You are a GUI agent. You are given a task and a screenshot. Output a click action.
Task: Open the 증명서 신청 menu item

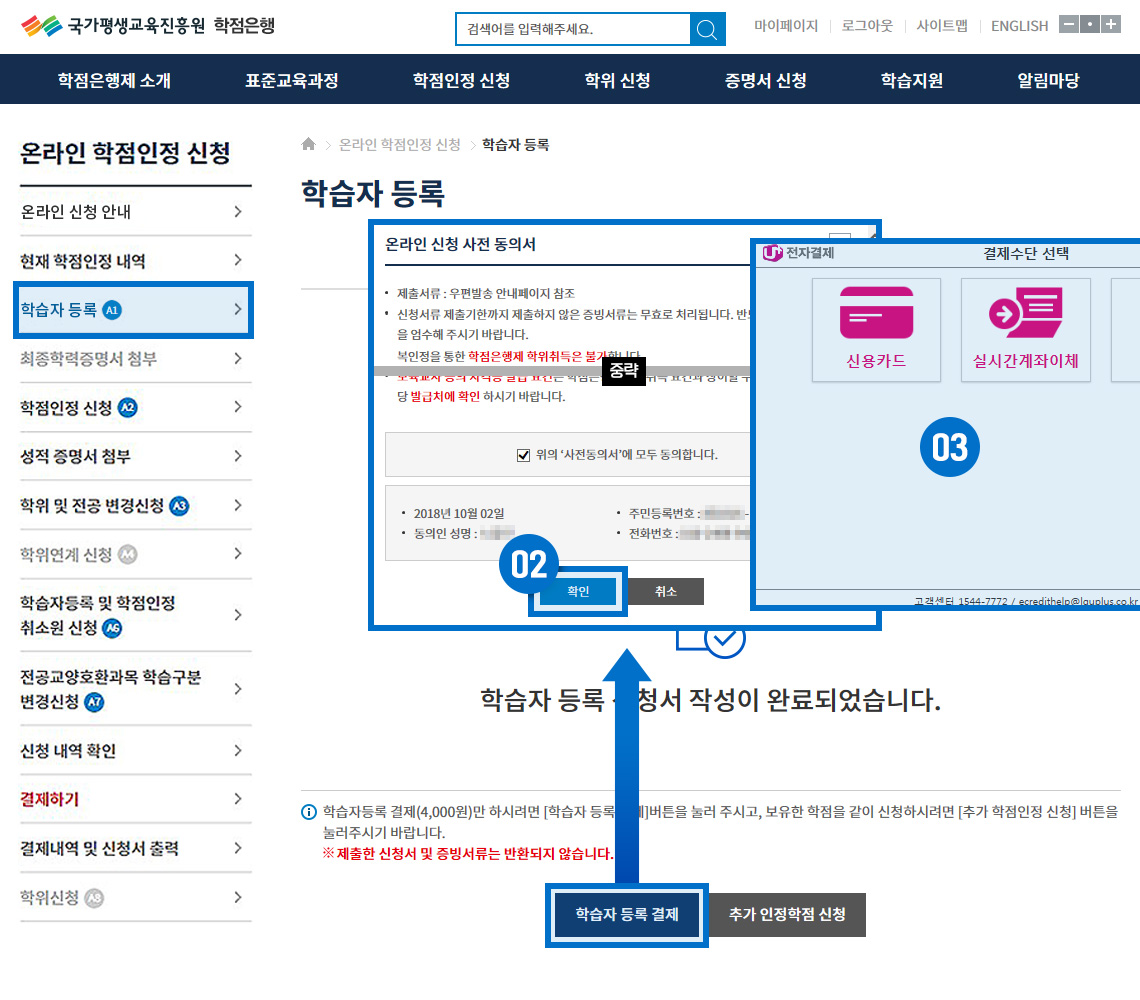765,80
